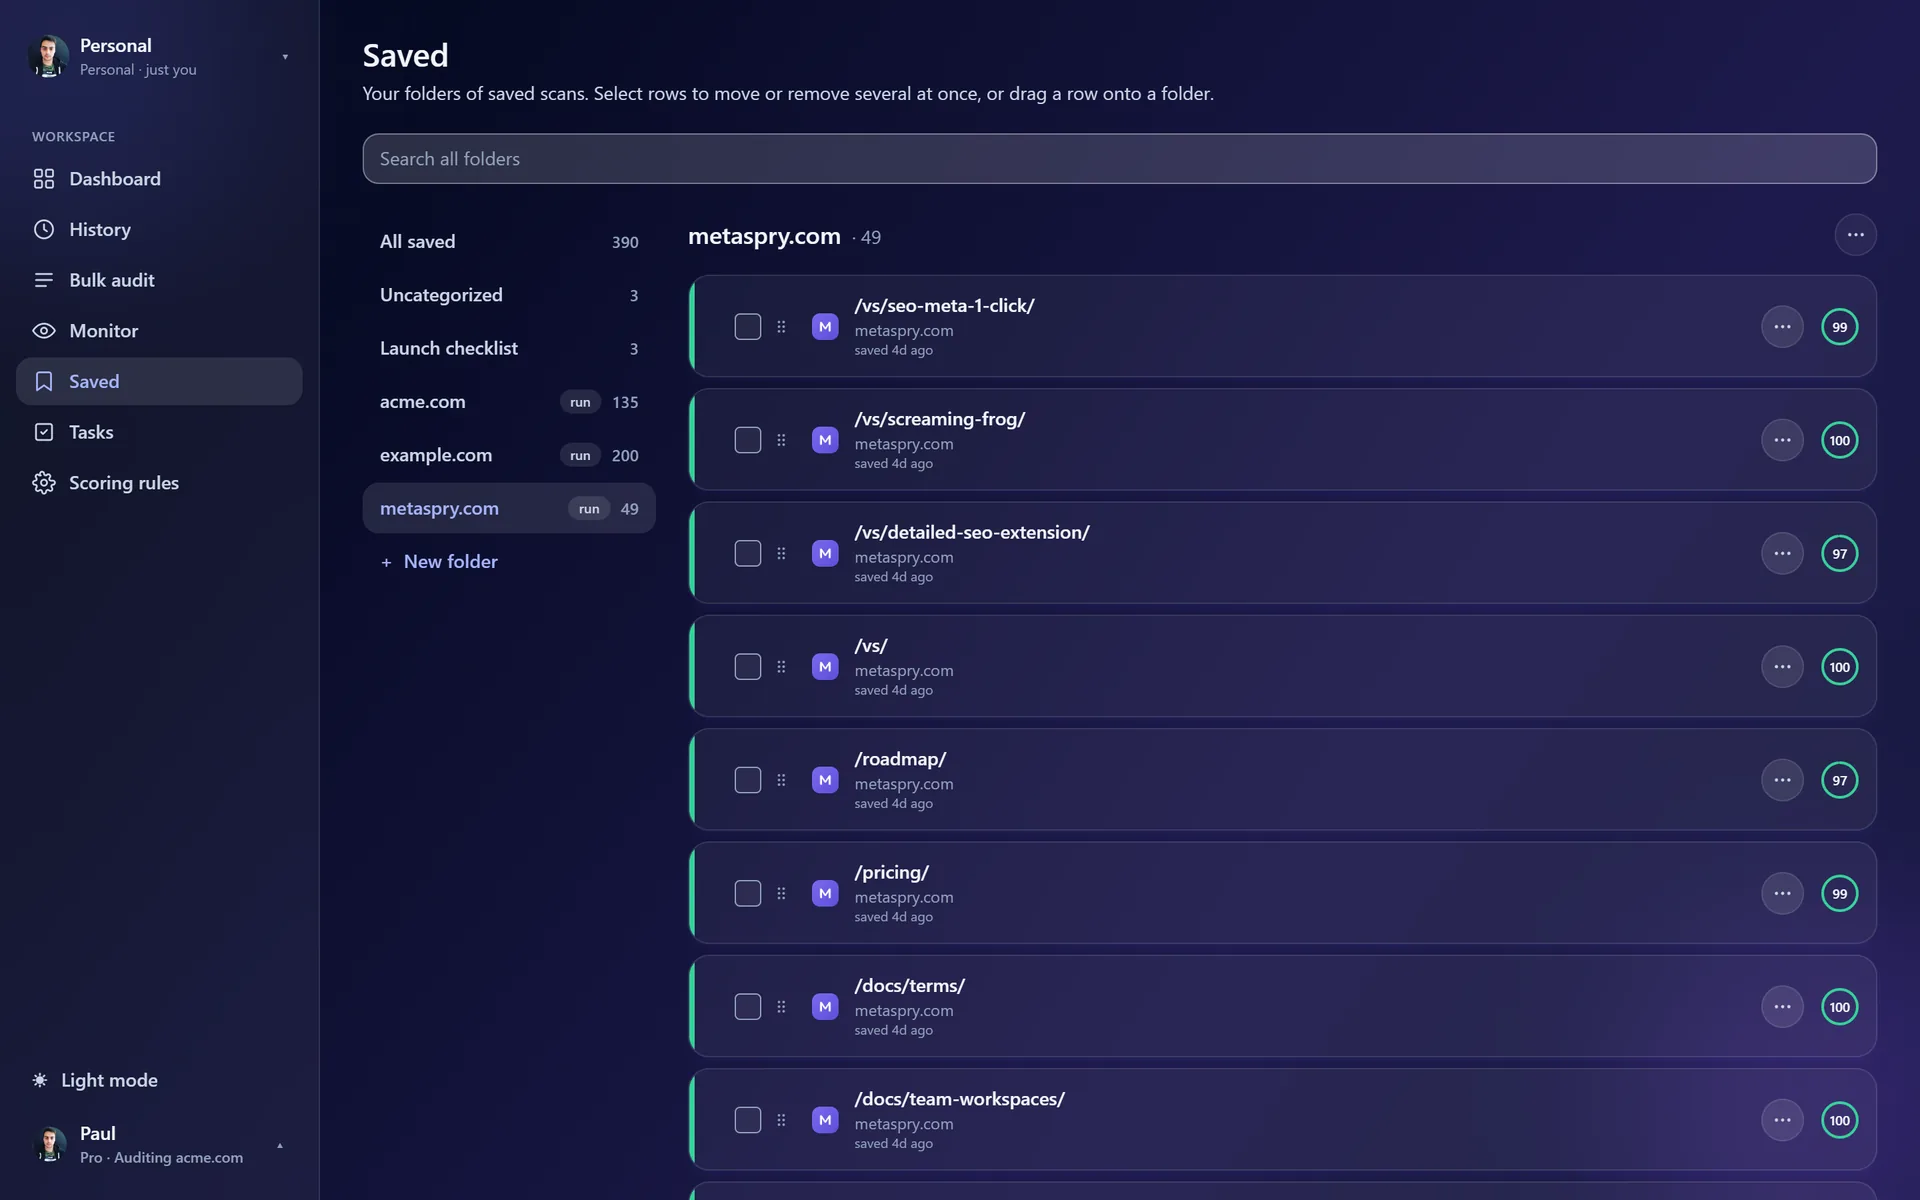Check the /pricing/ row checkbox
Viewport: 1920px width, 1200px height.
[x=748, y=893]
